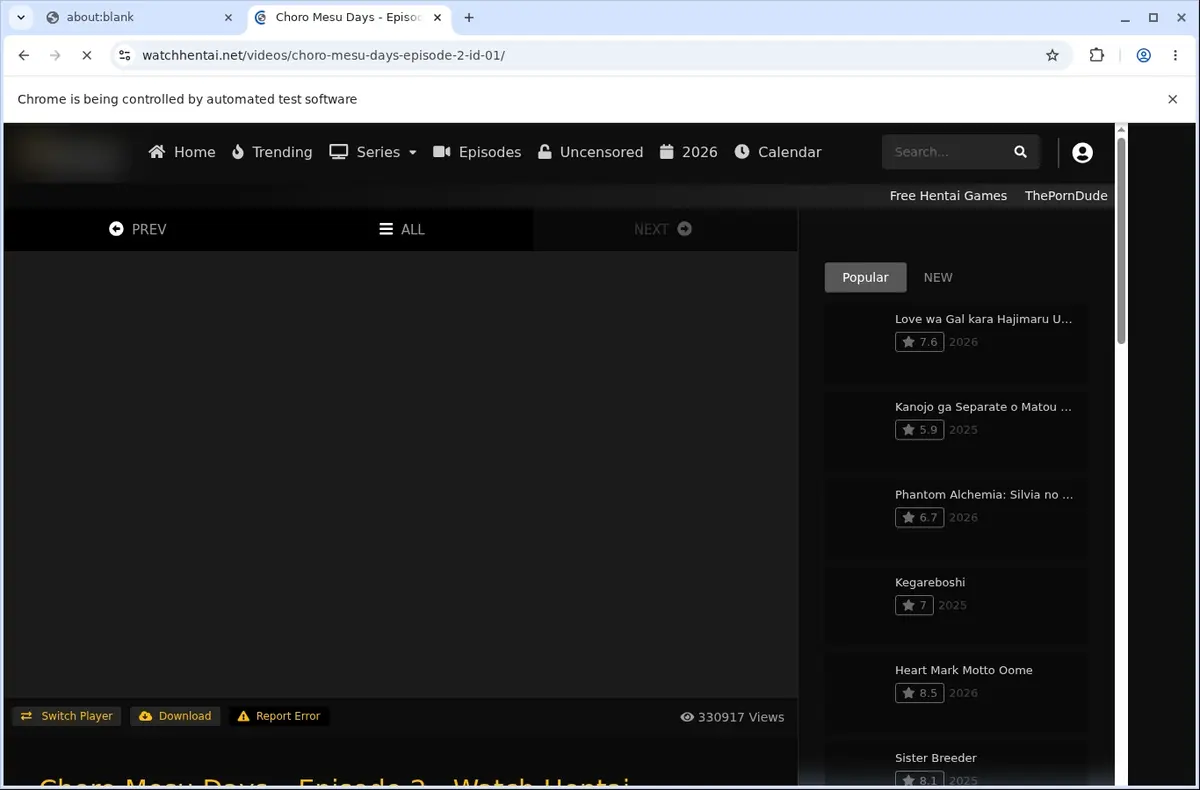Image resolution: width=1200 pixels, height=790 pixels.
Task: Open the Love wa Gal kara Hajimaru entry
Action: [983, 319]
